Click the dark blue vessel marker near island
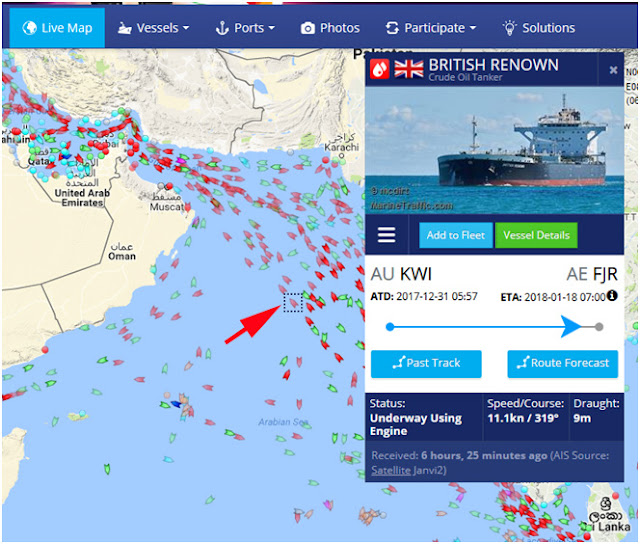Screen dimensions: 640x544 point(176,404)
